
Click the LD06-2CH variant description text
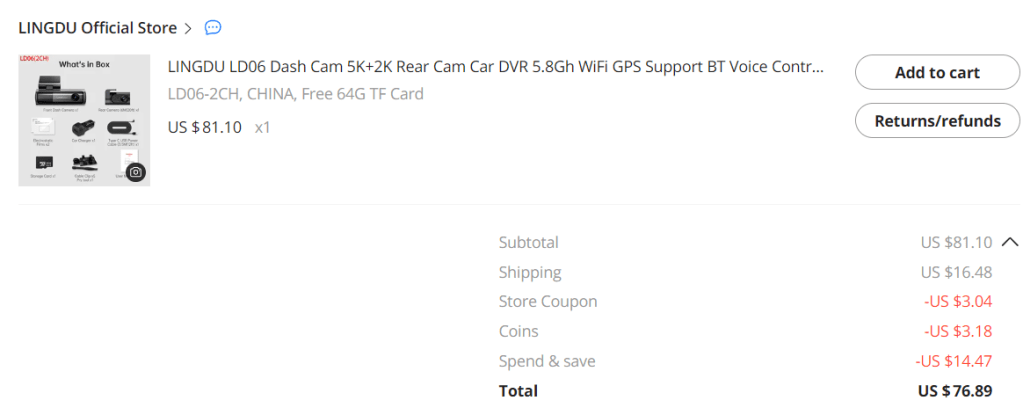[296, 94]
